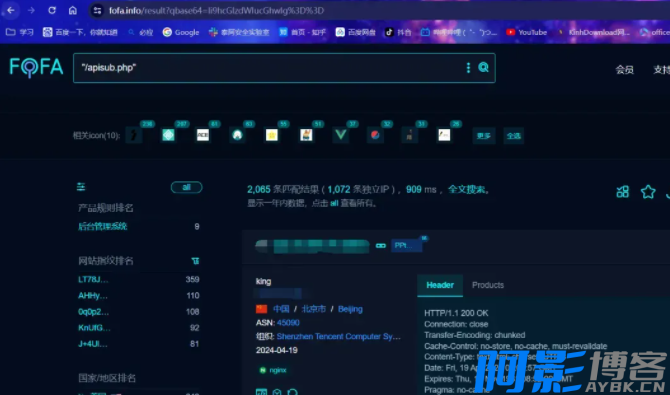Screen dimensions: 670x395
Task: Switch to the Header tab
Action: [x=440, y=285]
